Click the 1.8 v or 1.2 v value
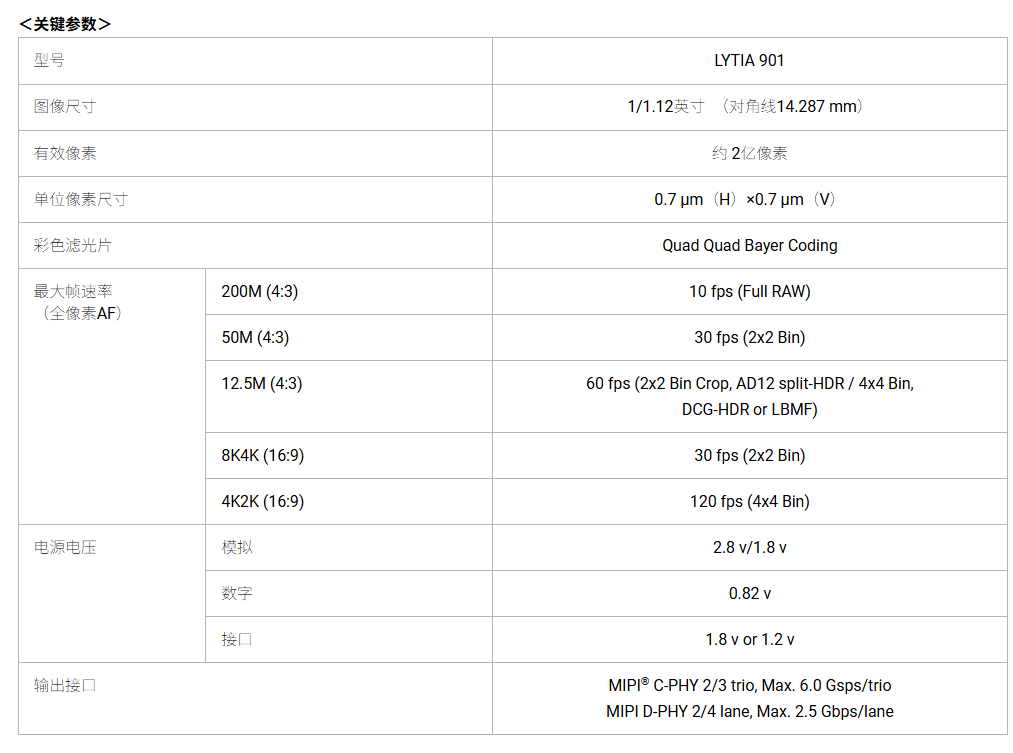 pyautogui.click(x=749, y=639)
